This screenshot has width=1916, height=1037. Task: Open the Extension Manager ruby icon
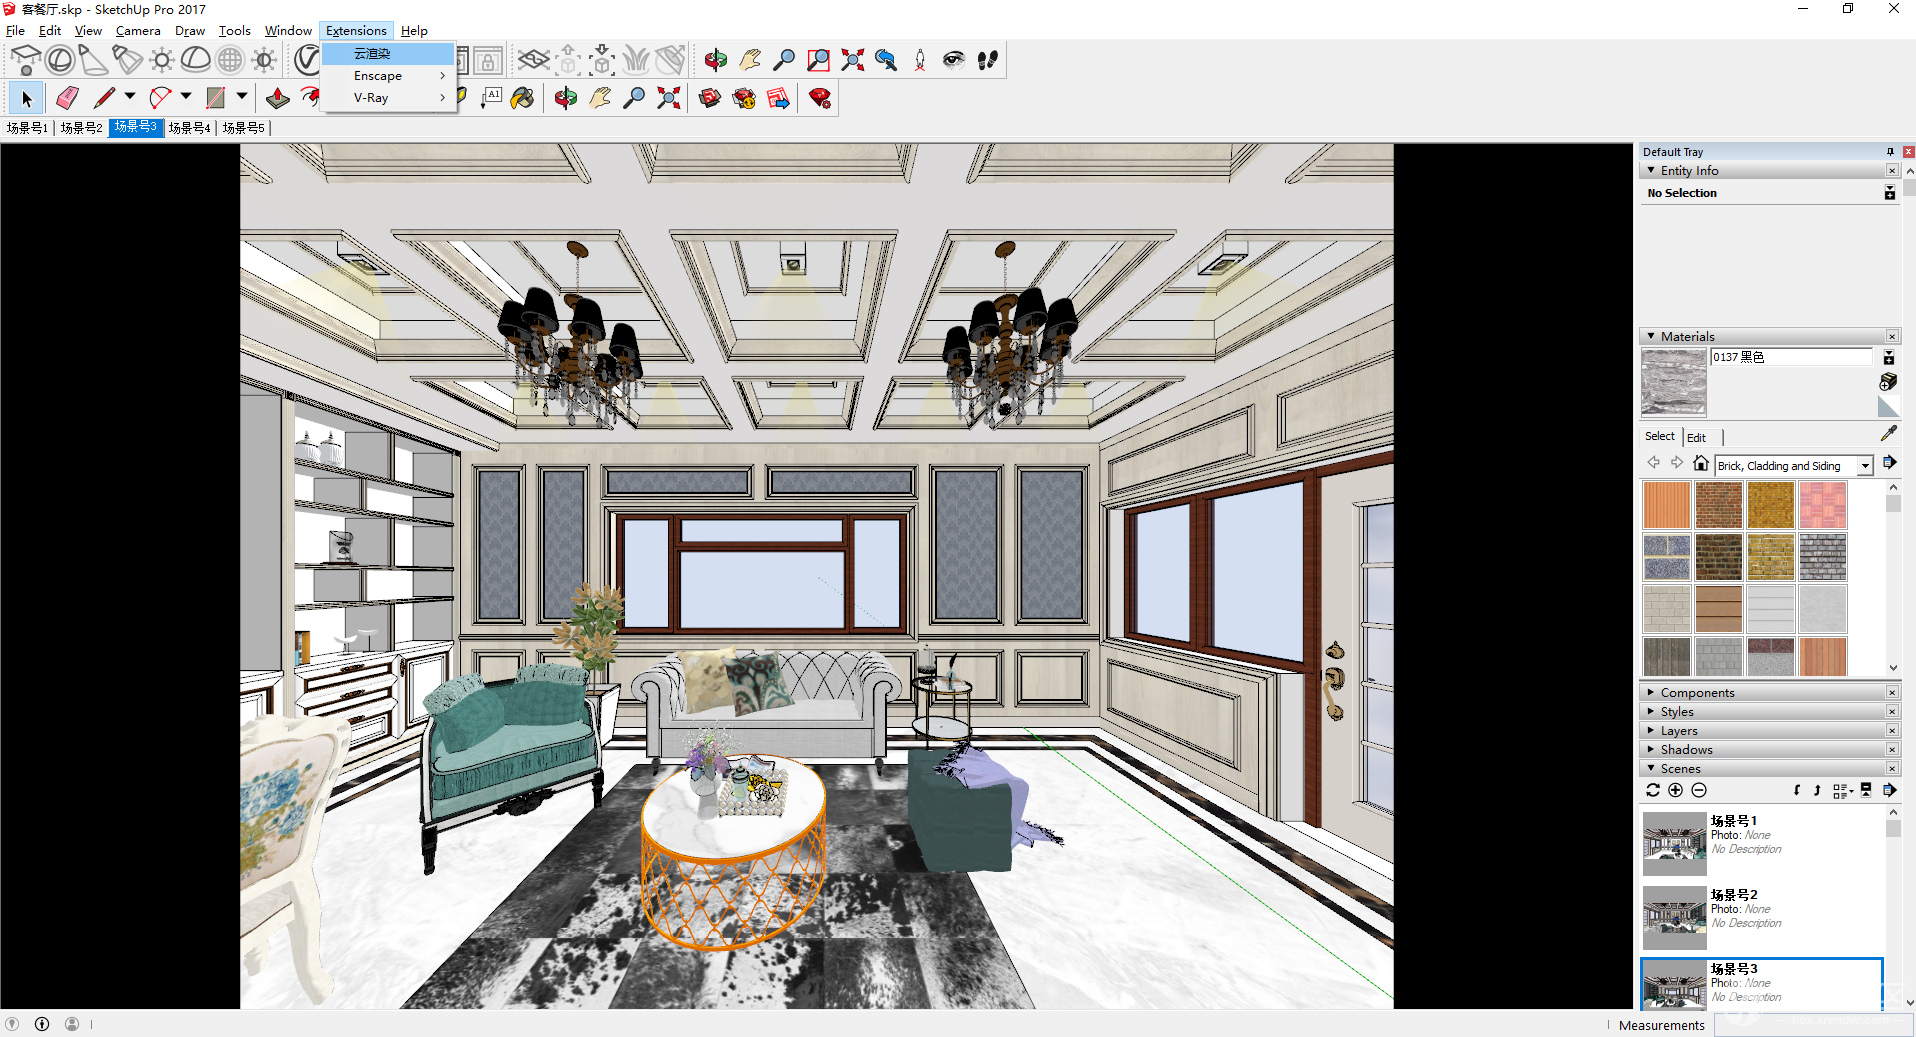820,98
